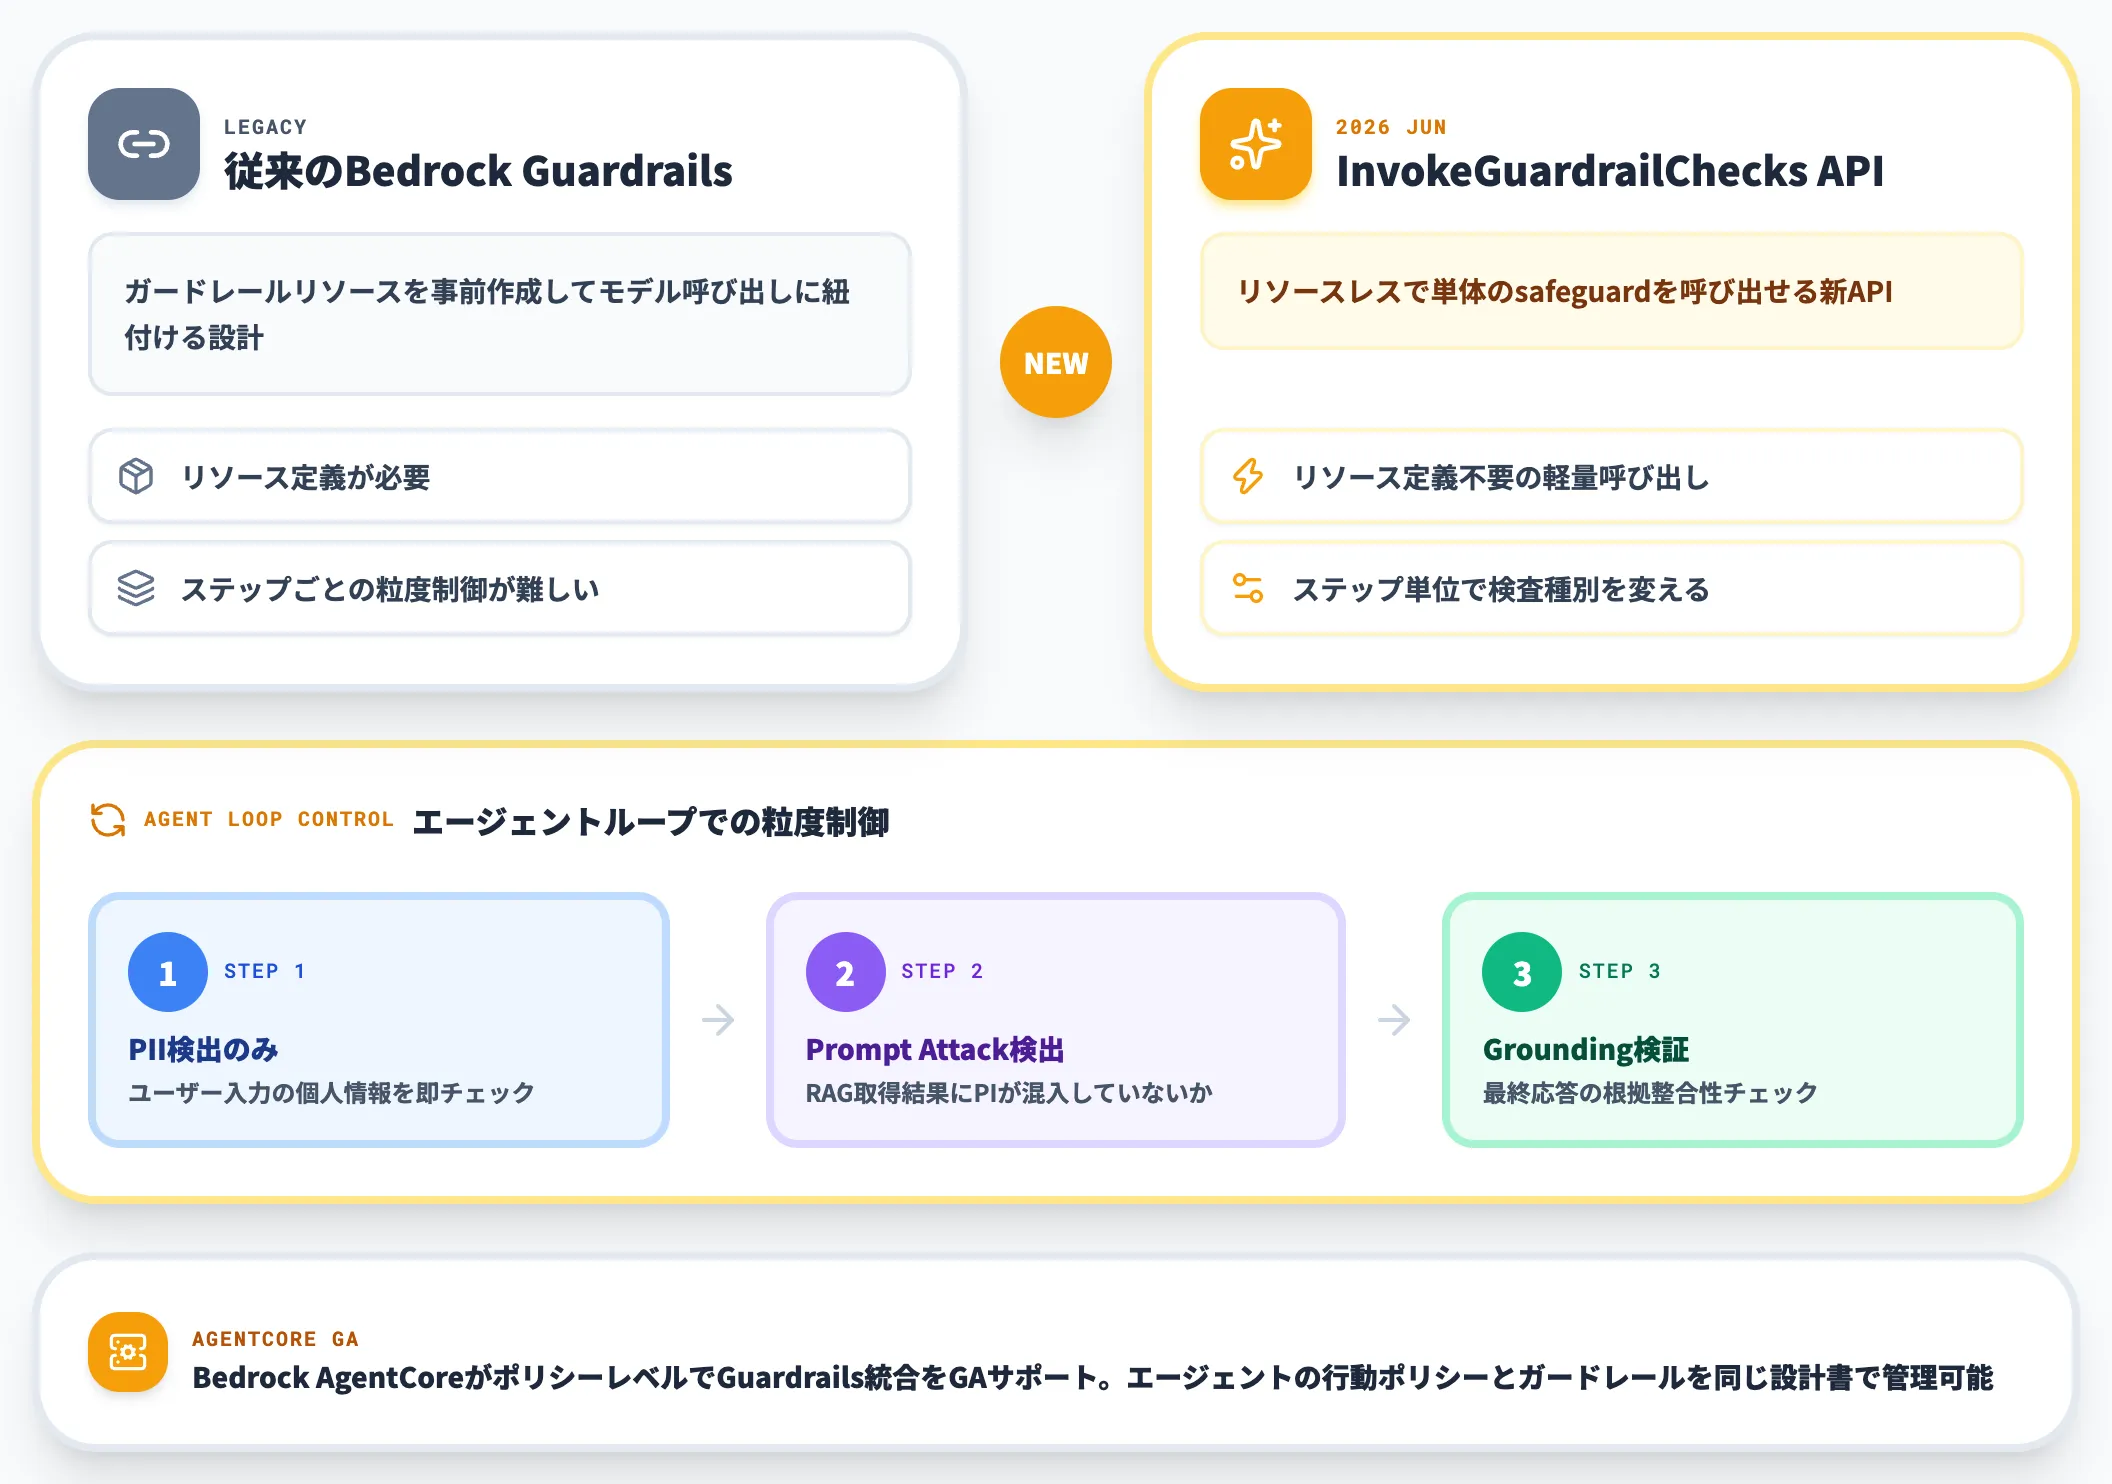2112x1484 pixels.
Task: Click the blue circle numbered 1
Action: tap(168, 972)
